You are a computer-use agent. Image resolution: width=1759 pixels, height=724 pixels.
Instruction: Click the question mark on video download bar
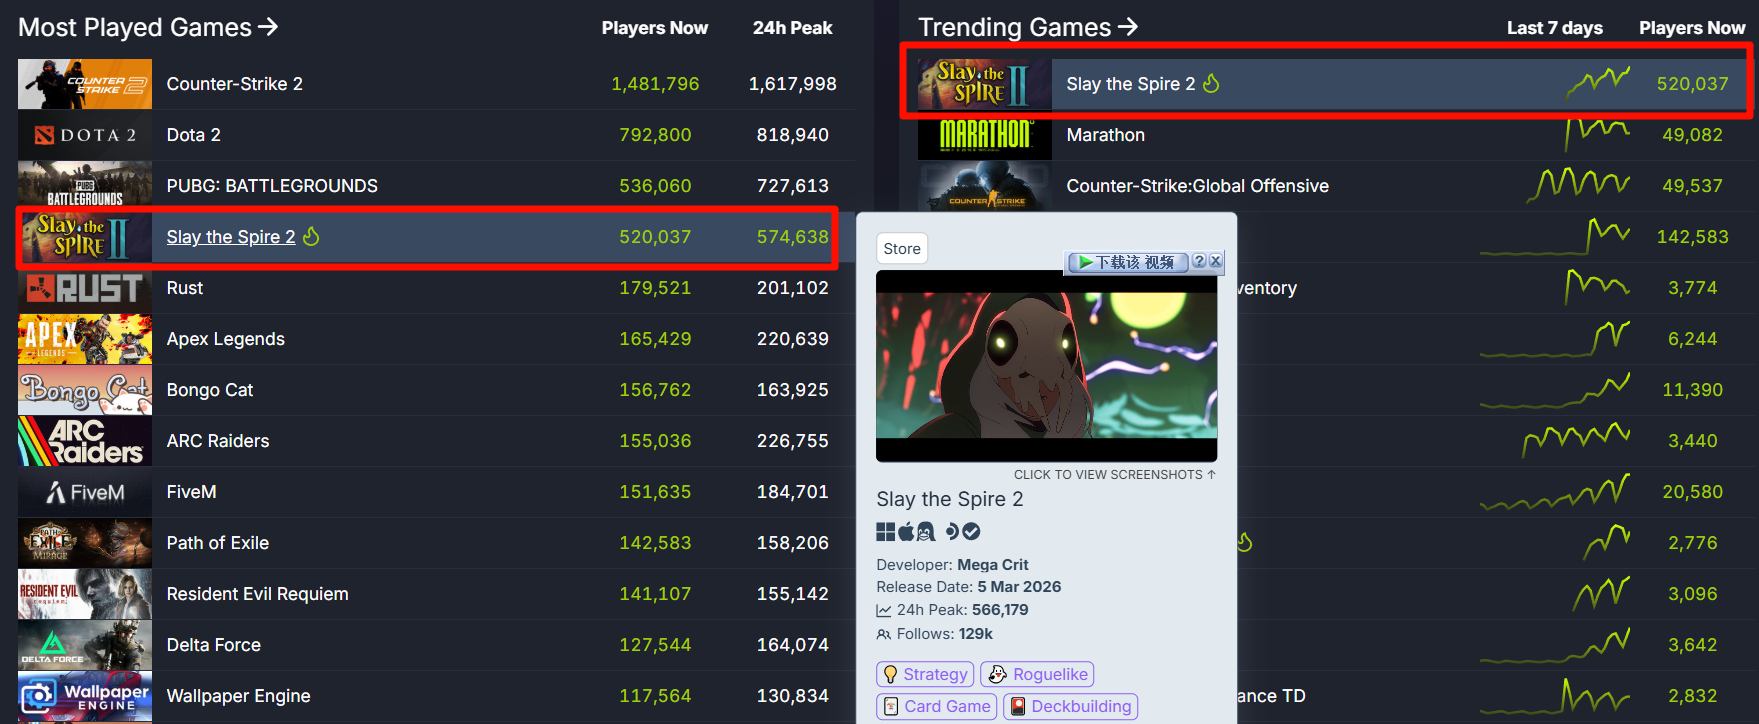pos(1199,261)
